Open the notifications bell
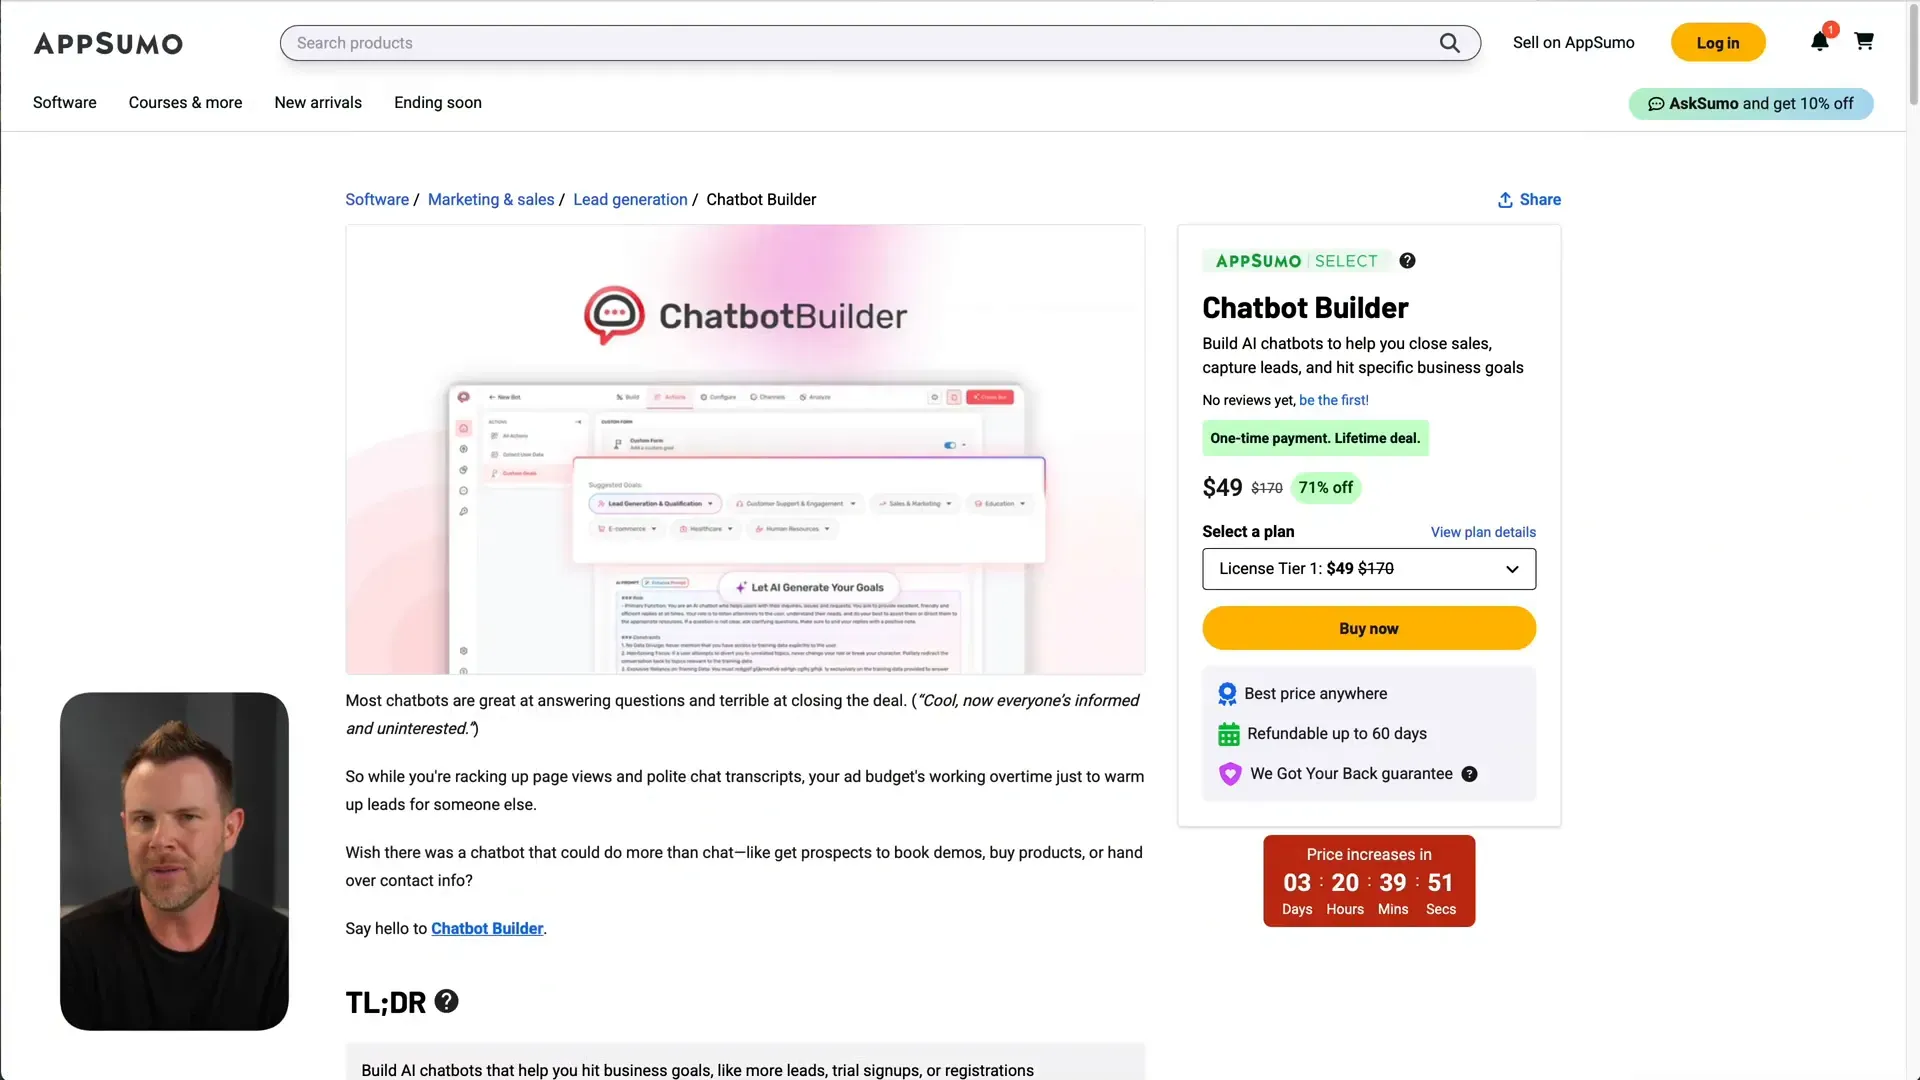The height and width of the screenshot is (1080, 1920). tap(1820, 41)
